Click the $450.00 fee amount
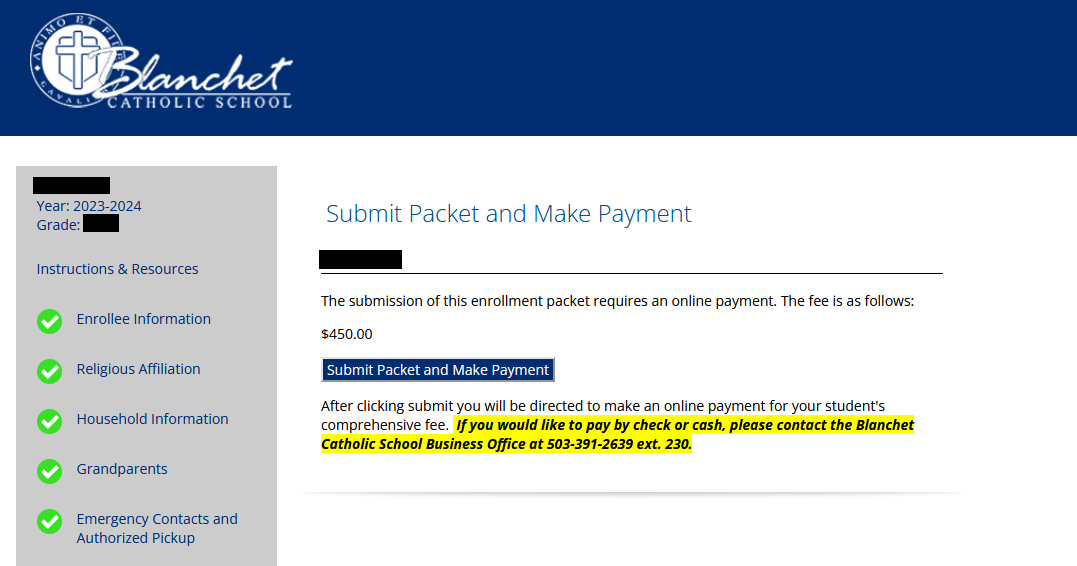1077x566 pixels. pos(347,334)
